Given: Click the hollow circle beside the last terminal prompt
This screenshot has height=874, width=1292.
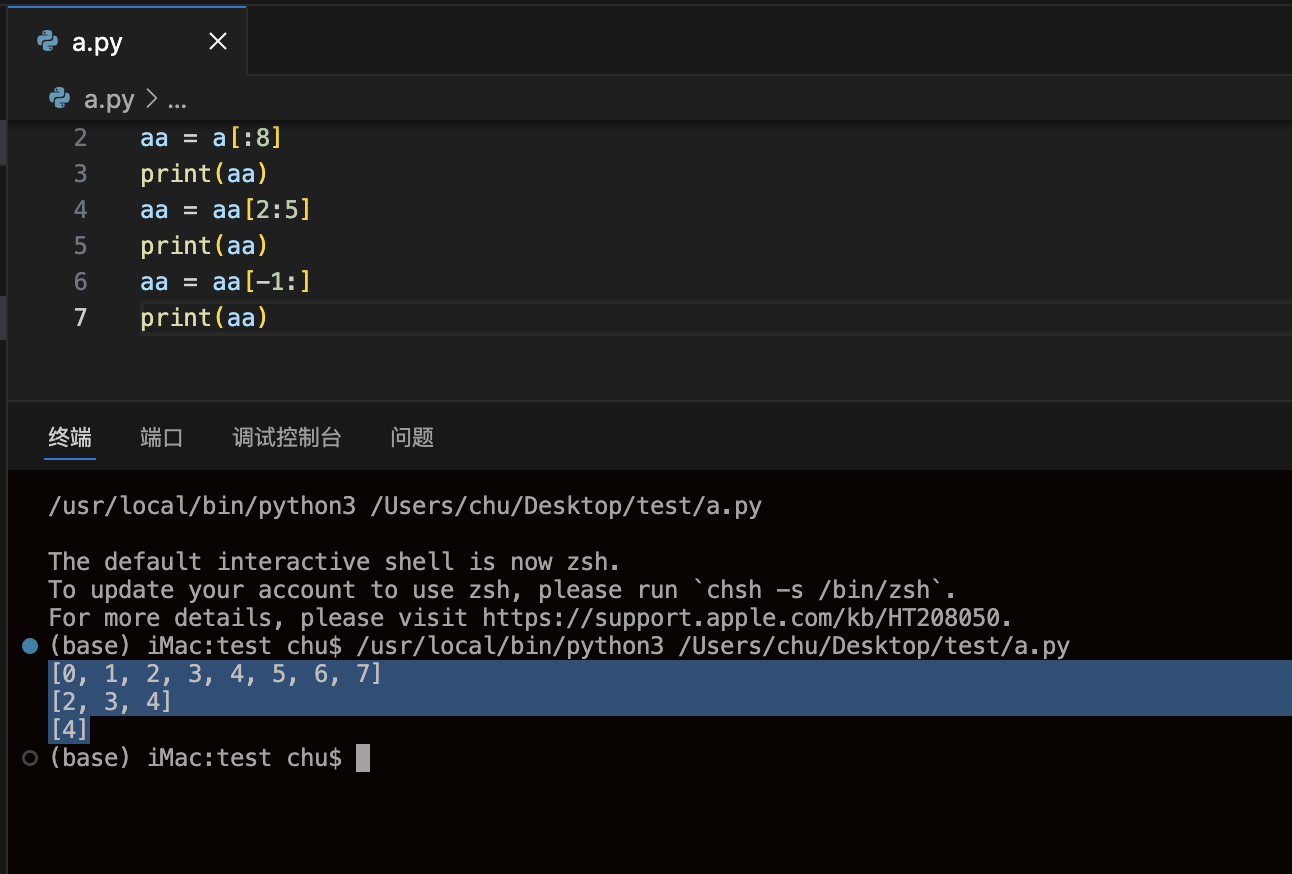Looking at the screenshot, I should [x=28, y=757].
